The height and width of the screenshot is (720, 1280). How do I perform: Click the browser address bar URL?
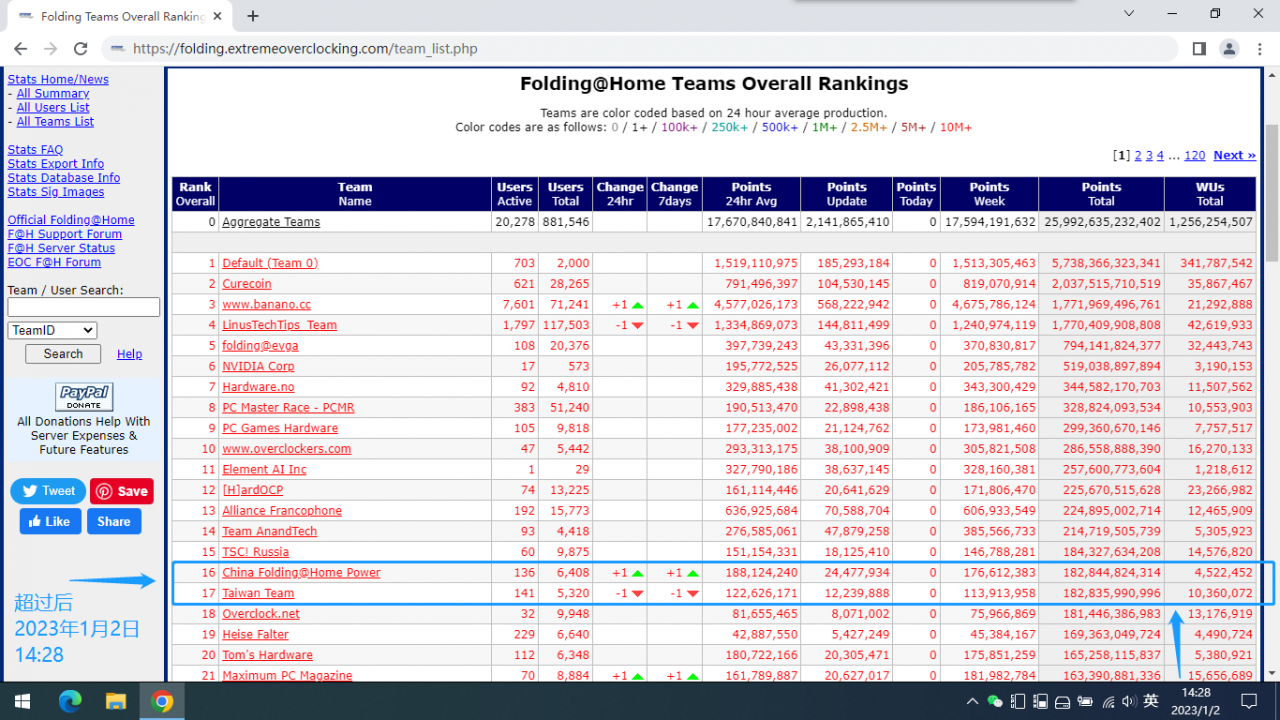coord(305,48)
